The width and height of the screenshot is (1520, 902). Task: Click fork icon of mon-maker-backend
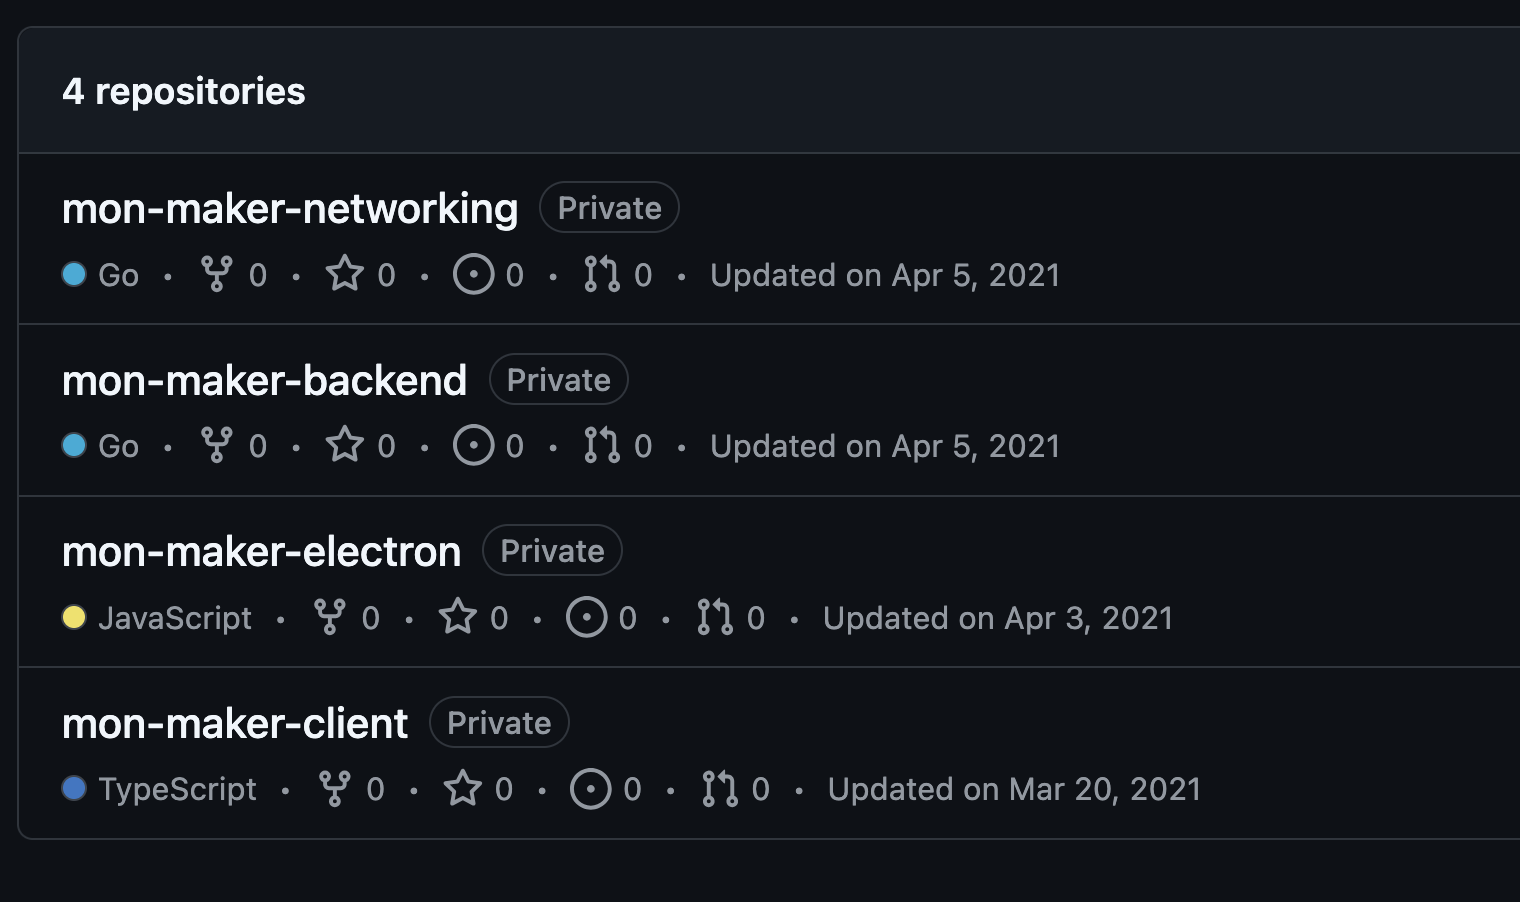pos(216,446)
